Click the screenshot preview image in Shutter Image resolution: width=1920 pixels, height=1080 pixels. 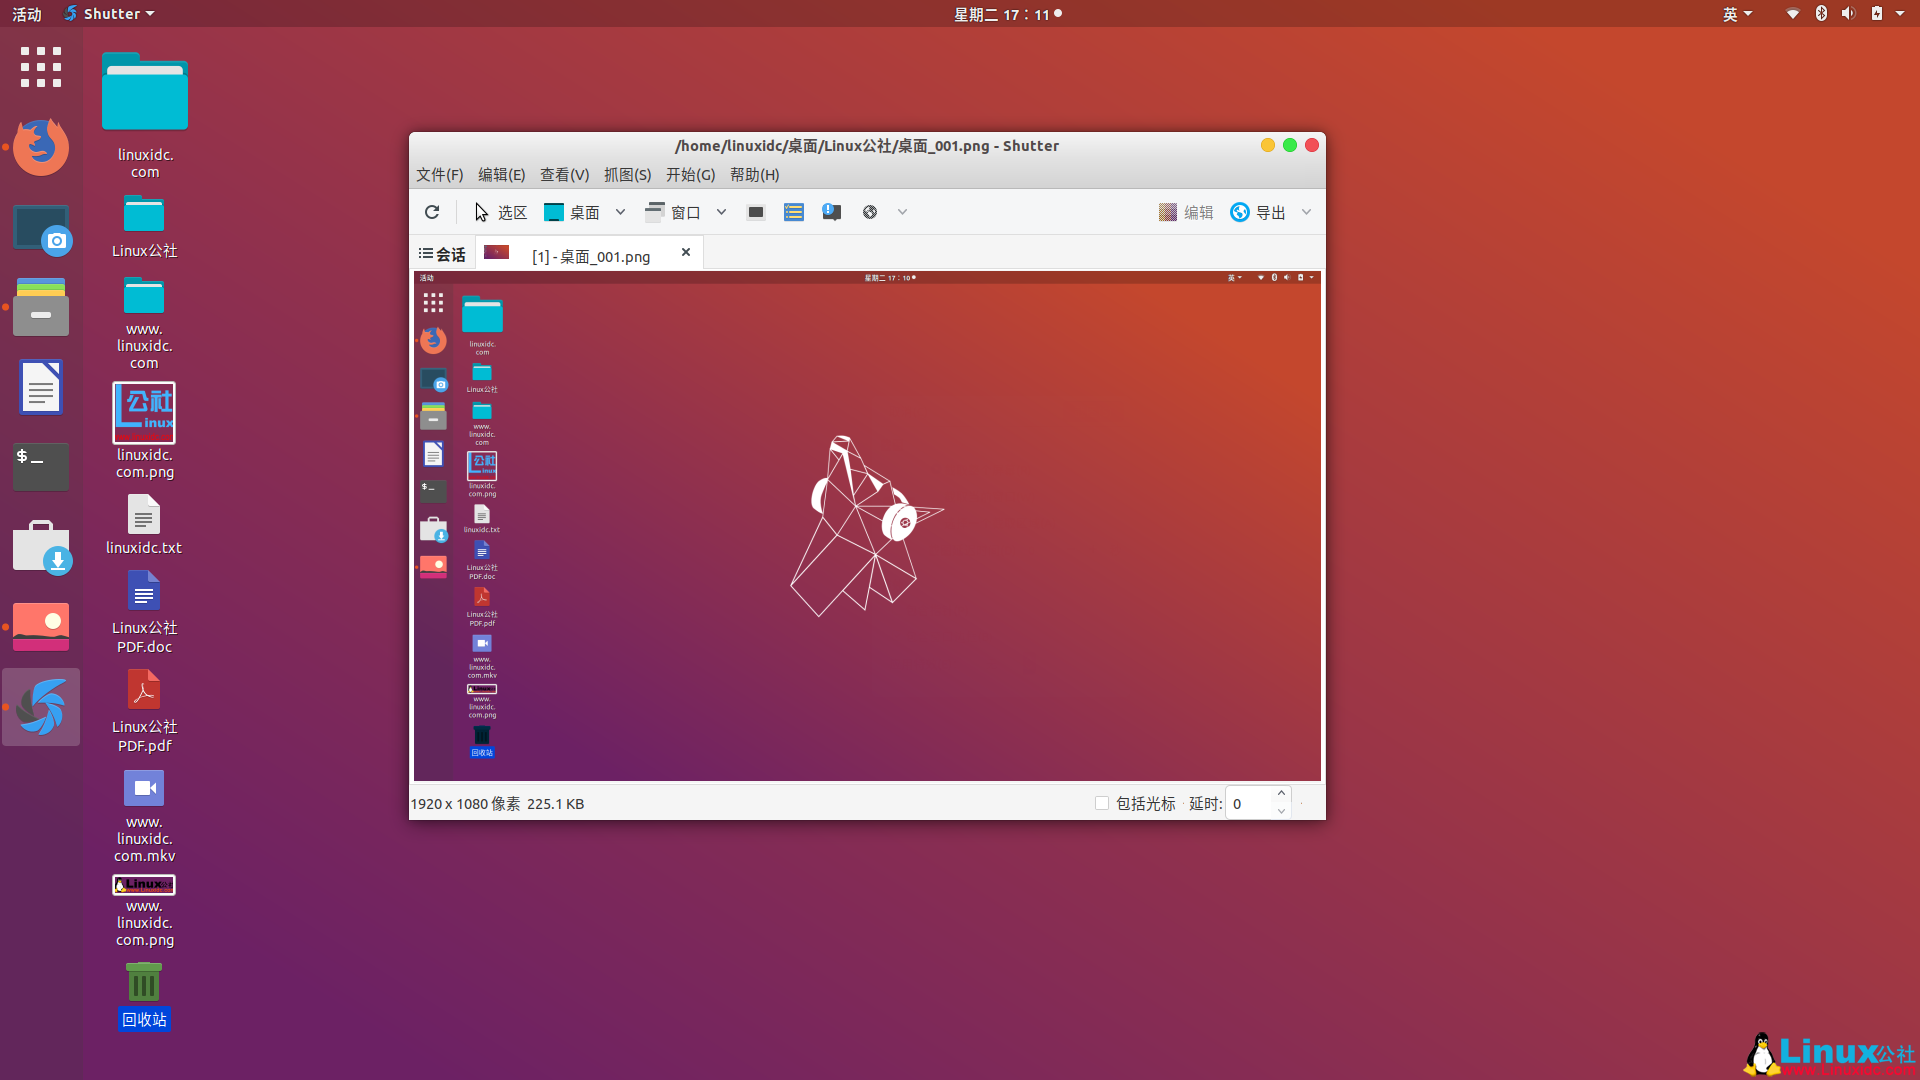tap(867, 526)
